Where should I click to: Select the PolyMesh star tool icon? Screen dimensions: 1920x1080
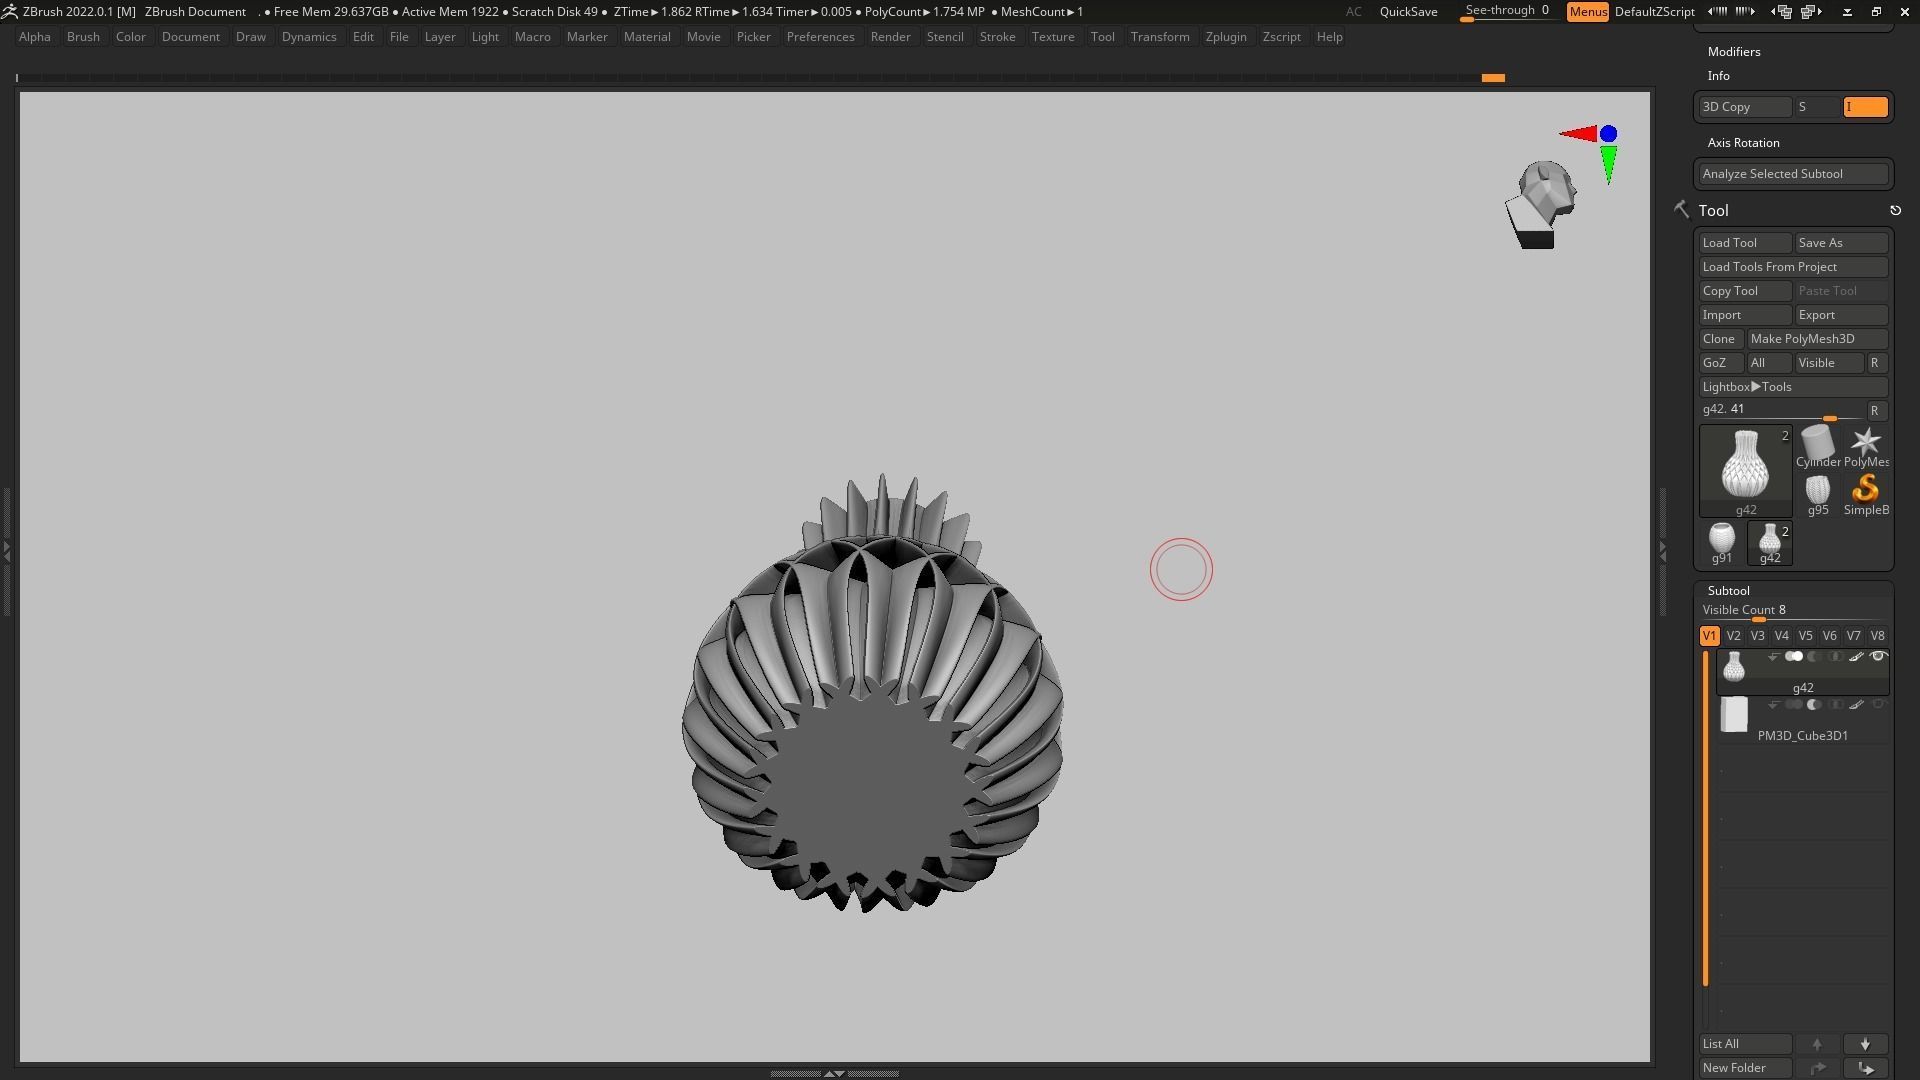[1865, 442]
